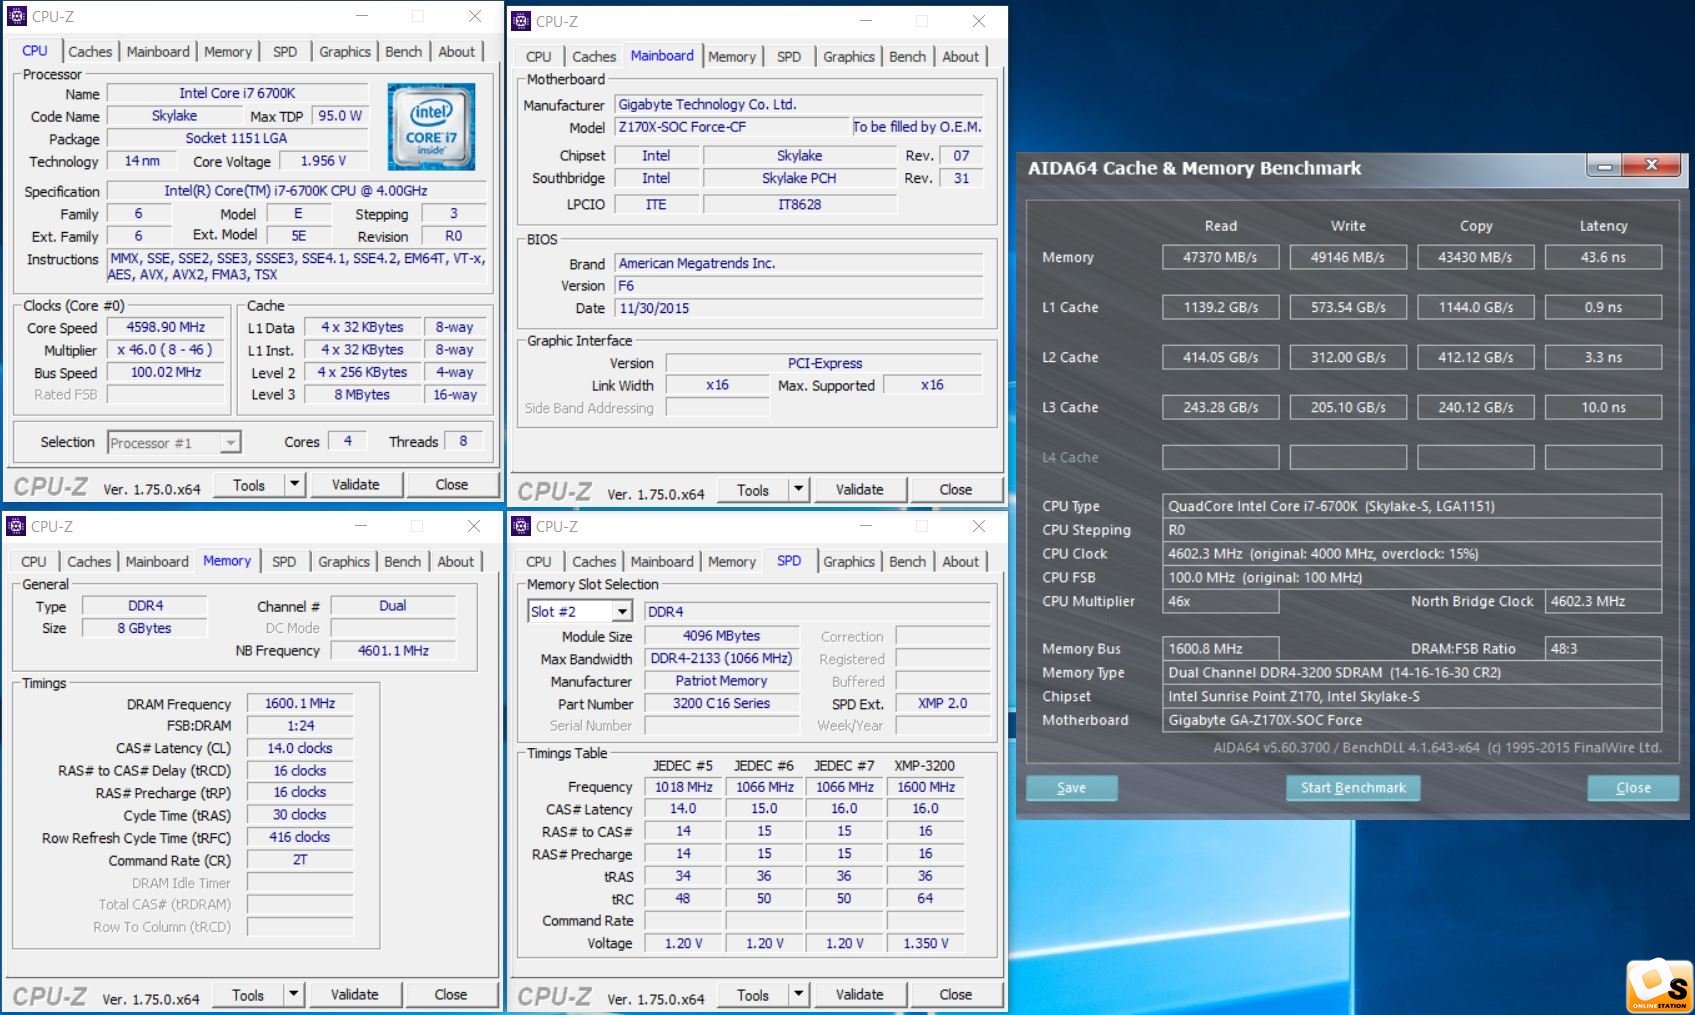
Task: Expand Tools dropdown arrow in CPU window
Action: point(294,484)
